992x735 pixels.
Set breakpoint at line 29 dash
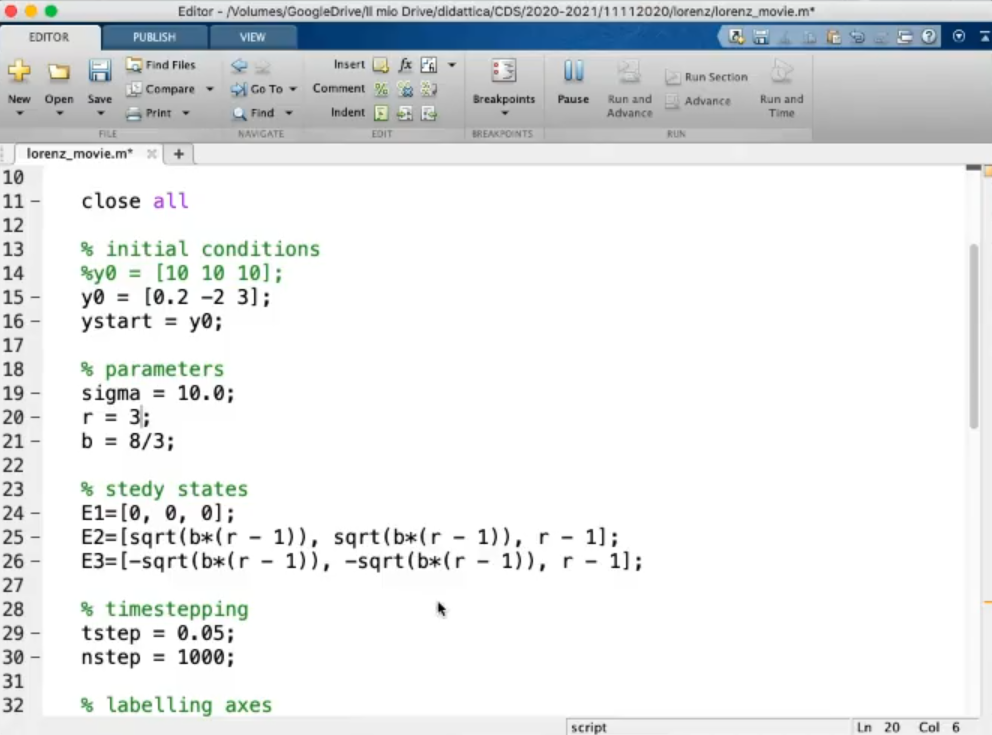pos(36,634)
